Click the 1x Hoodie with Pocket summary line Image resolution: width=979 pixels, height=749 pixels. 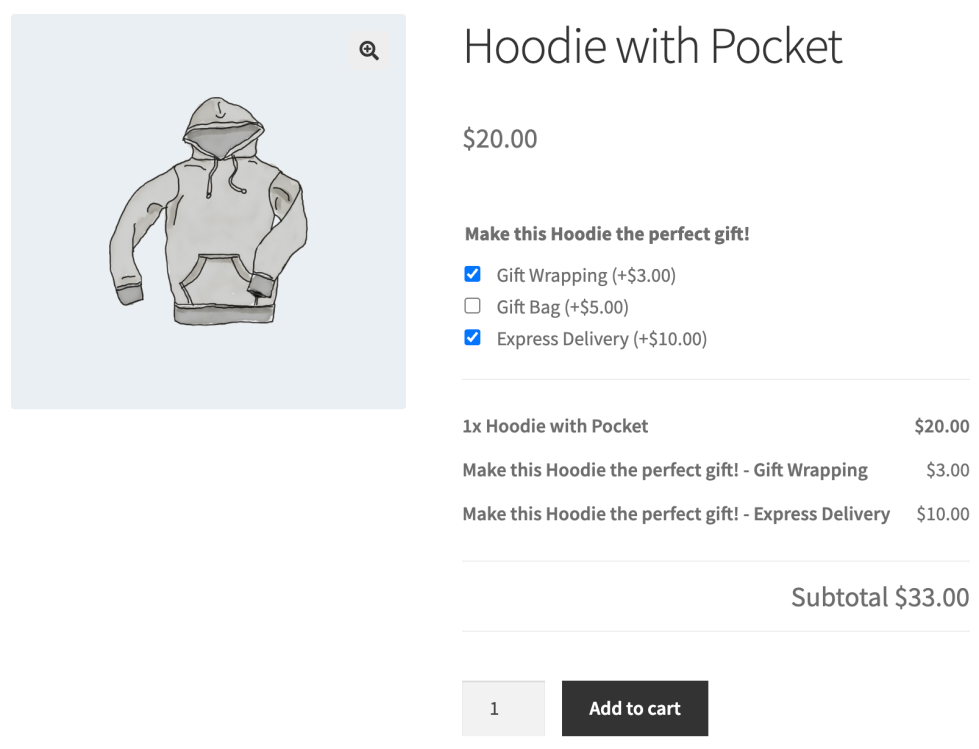tap(554, 425)
